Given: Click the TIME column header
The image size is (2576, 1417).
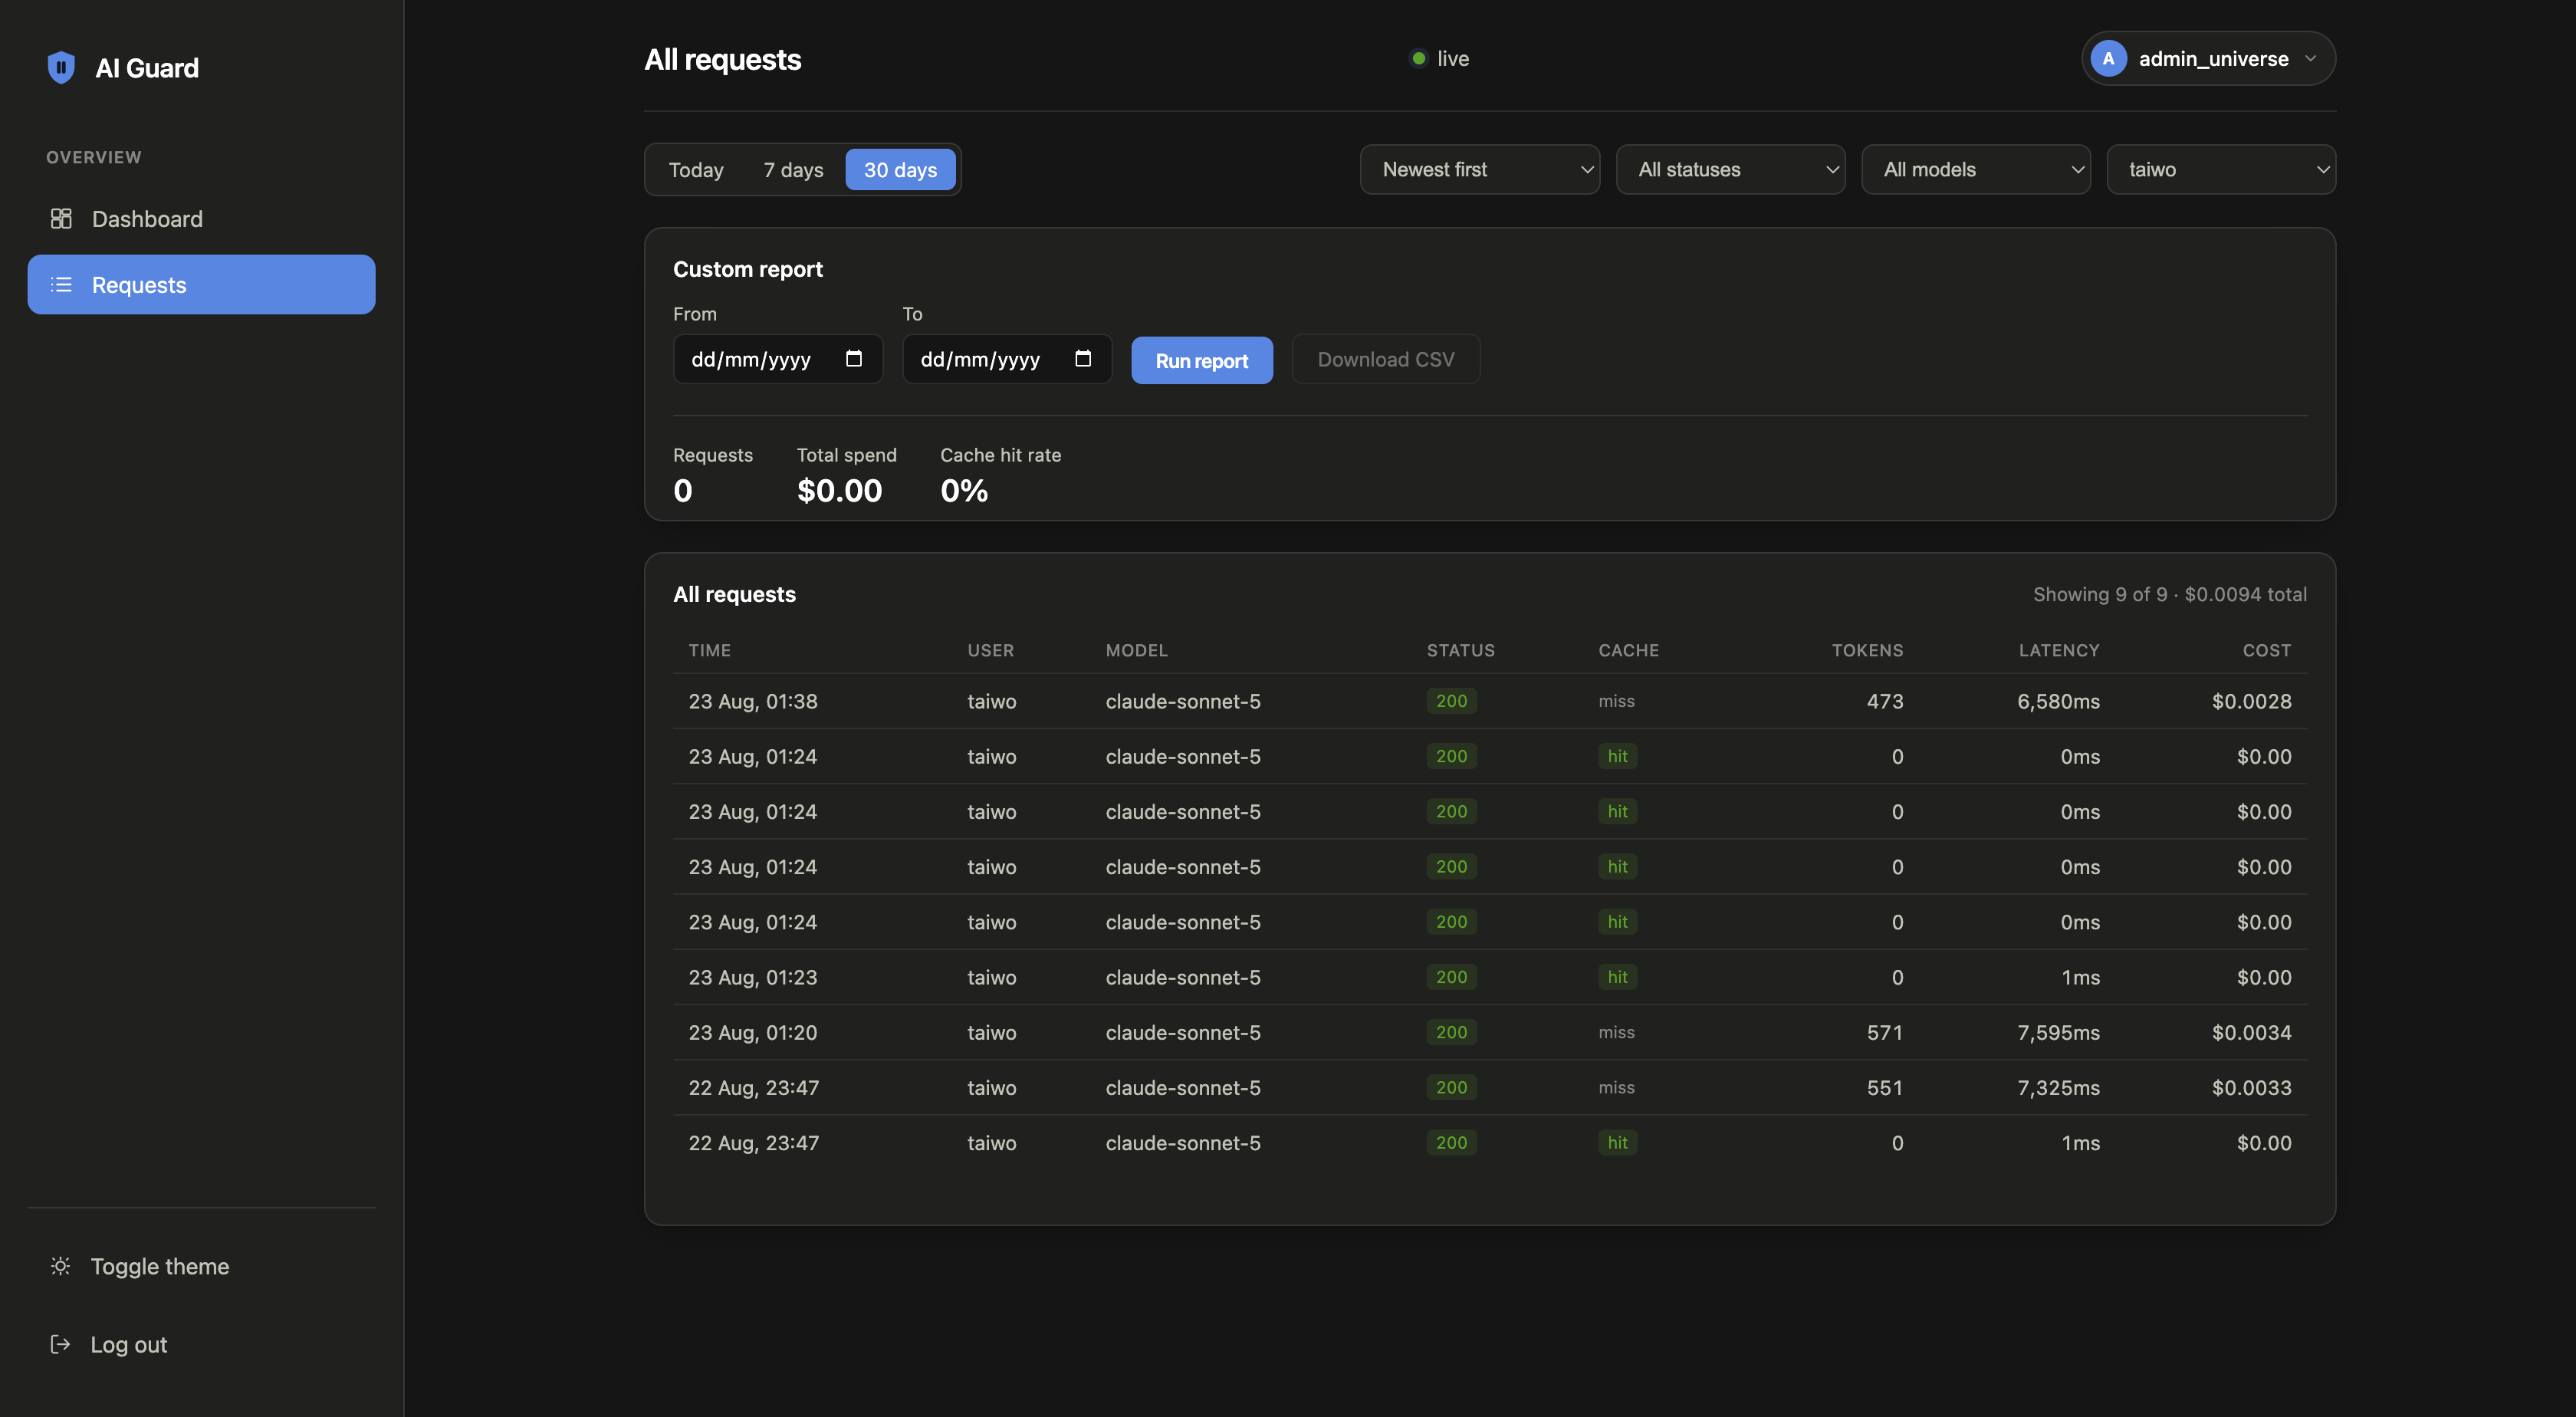Looking at the screenshot, I should tap(710, 650).
